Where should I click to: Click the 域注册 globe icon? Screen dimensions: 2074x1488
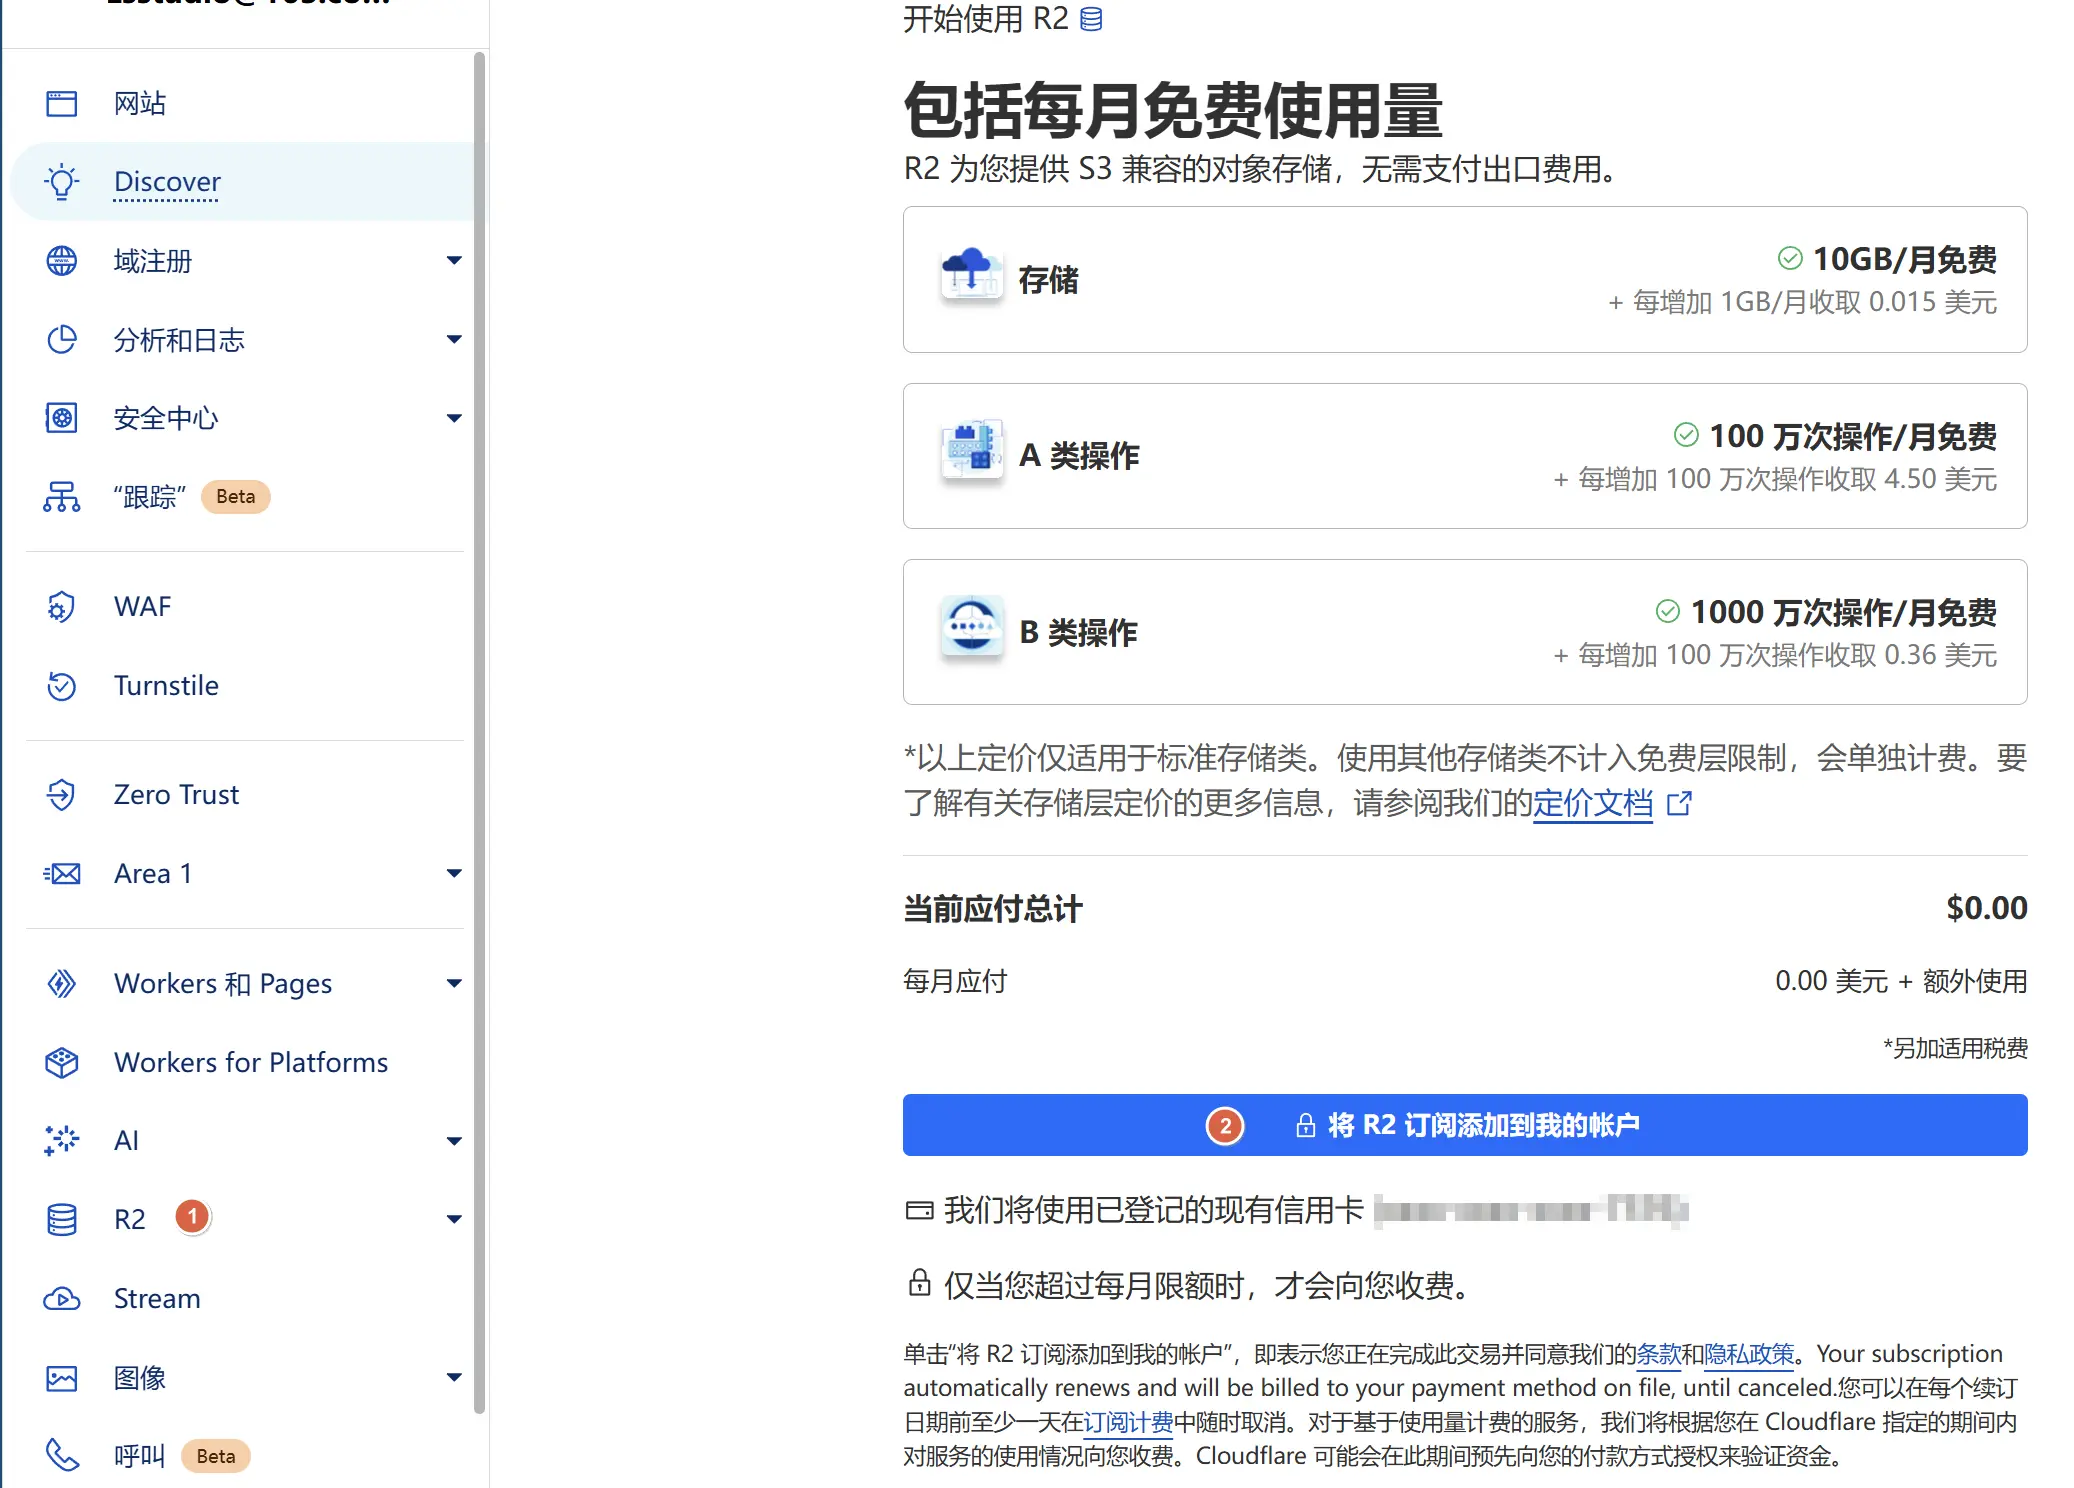[61, 261]
